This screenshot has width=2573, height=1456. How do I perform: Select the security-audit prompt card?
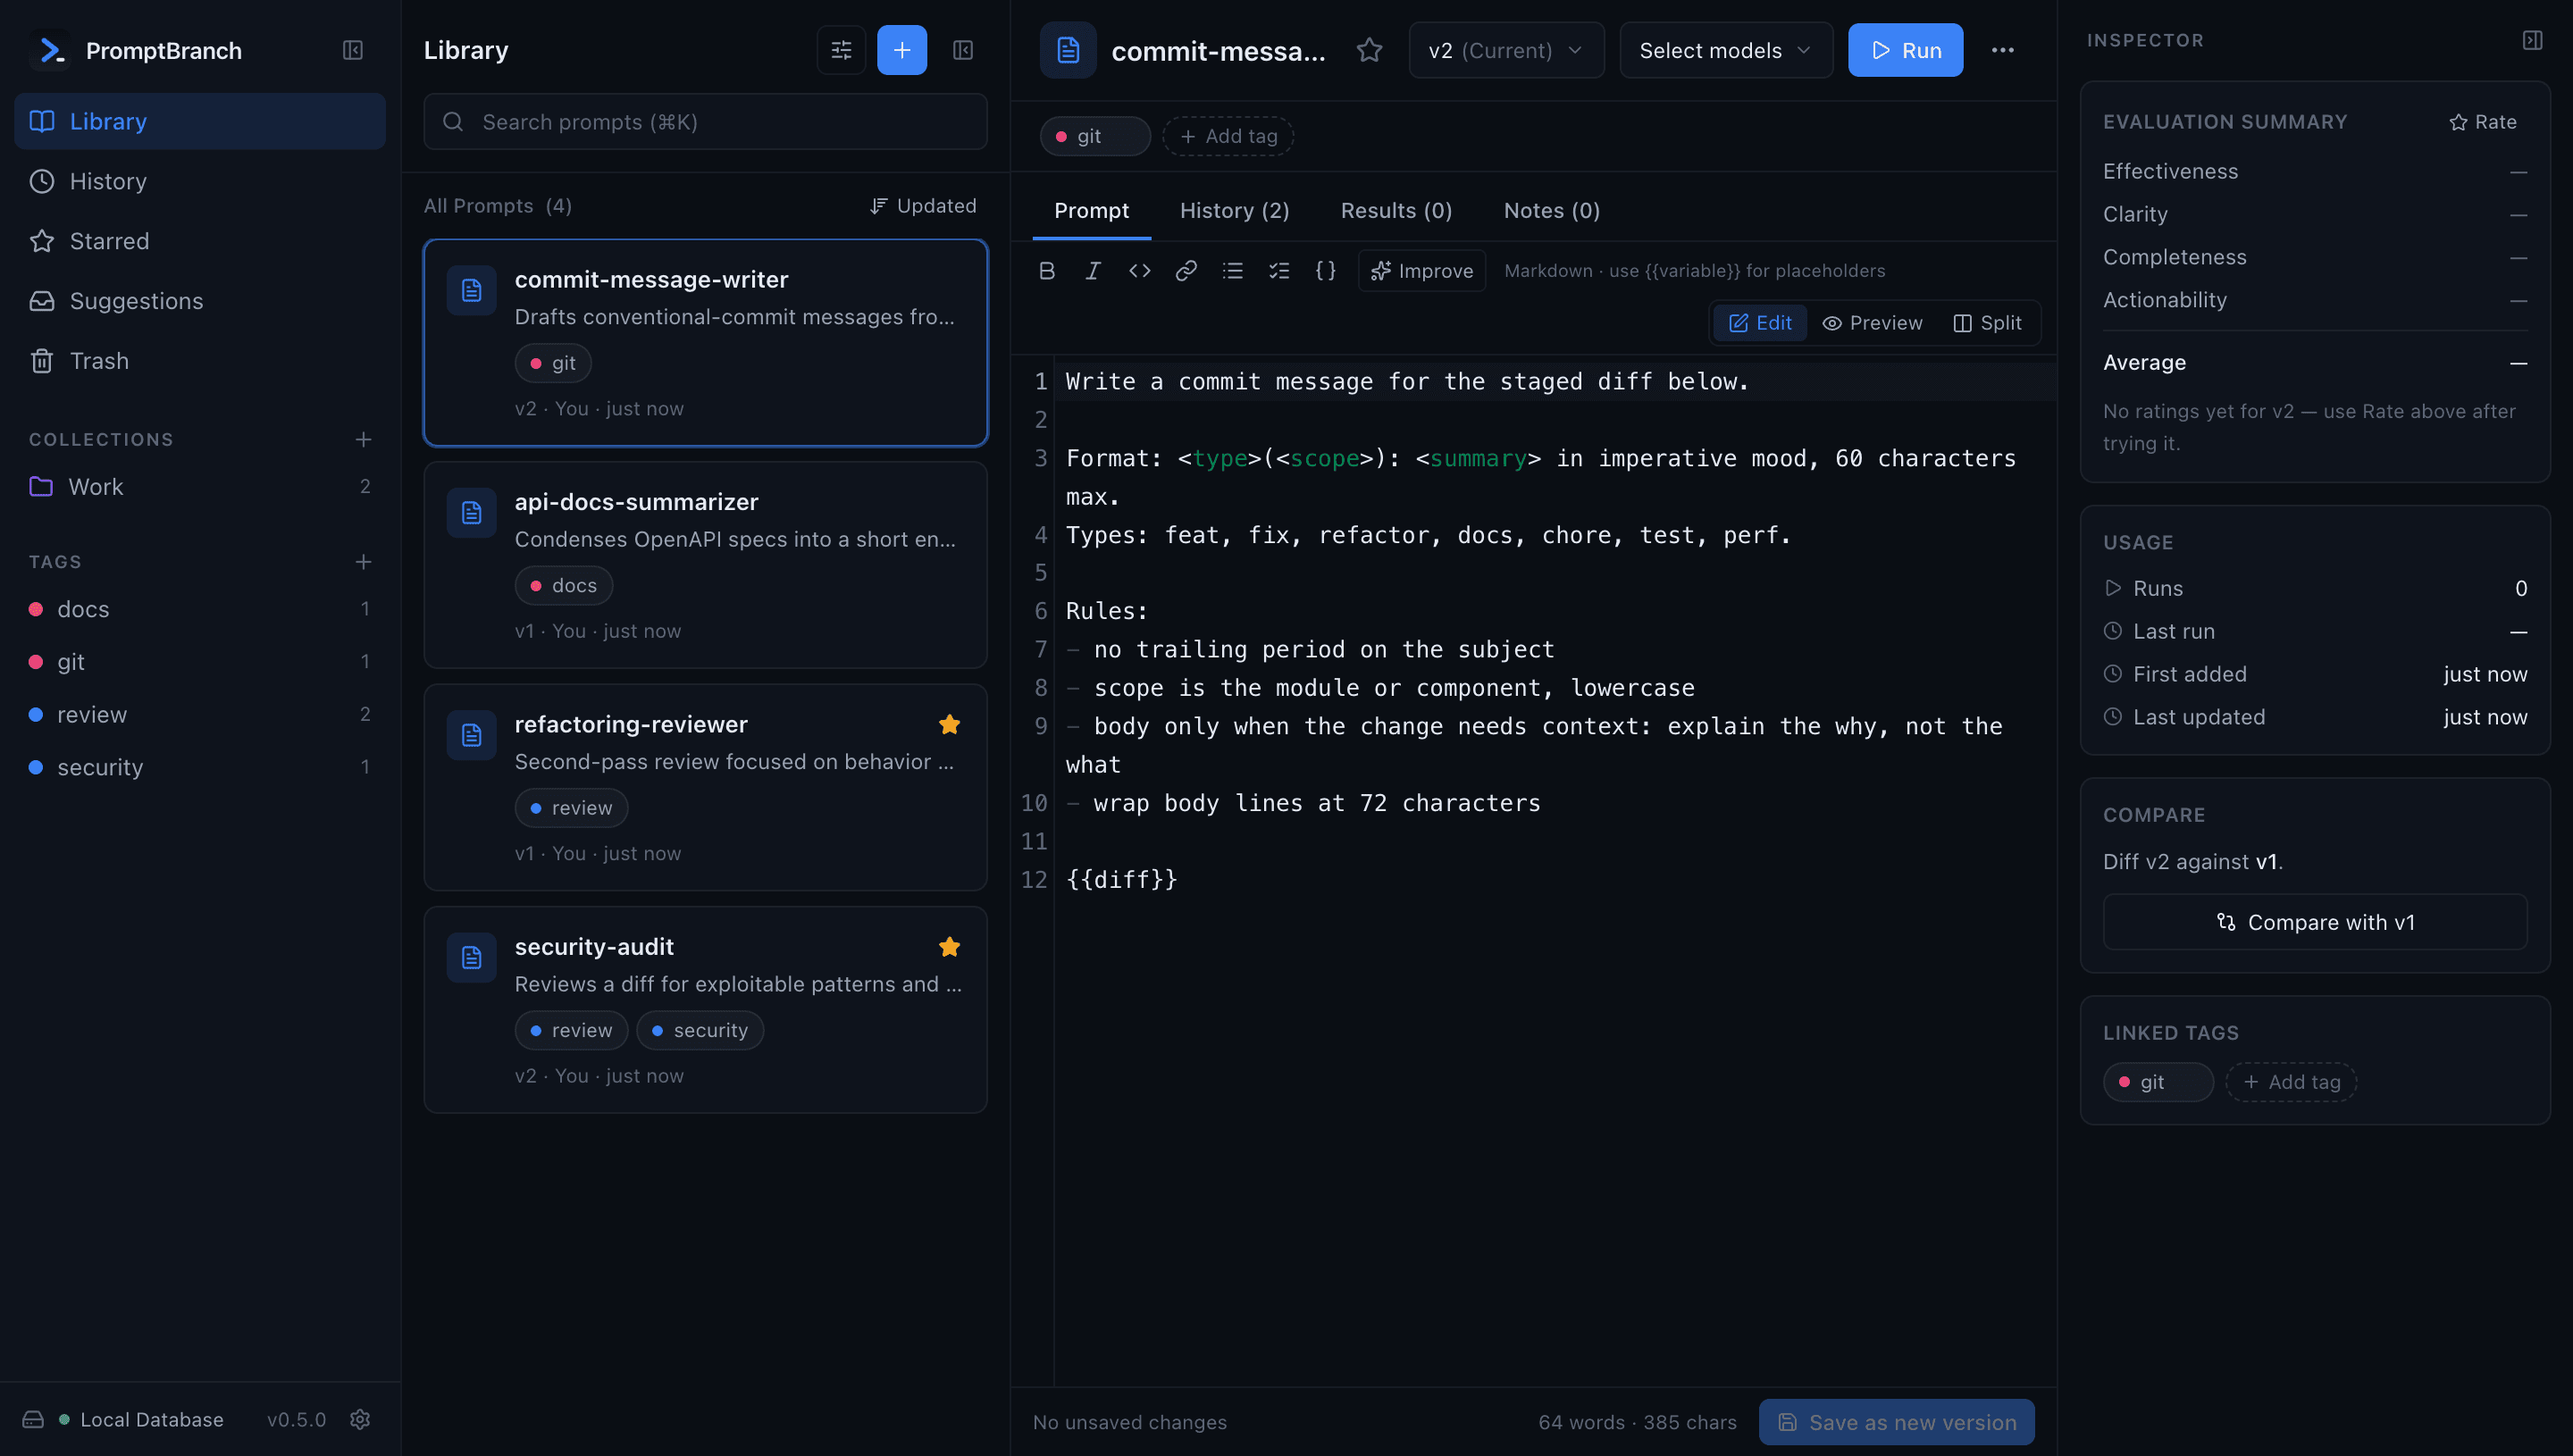(x=705, y=1009)
